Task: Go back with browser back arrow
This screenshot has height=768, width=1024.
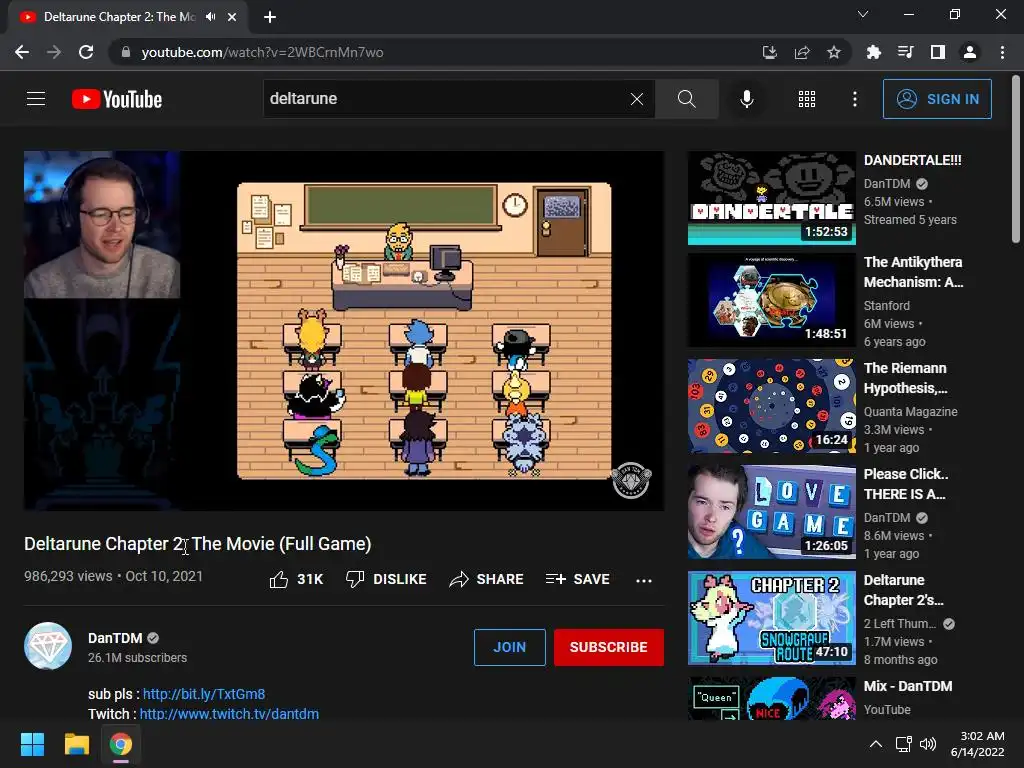Action: point(22,52)
